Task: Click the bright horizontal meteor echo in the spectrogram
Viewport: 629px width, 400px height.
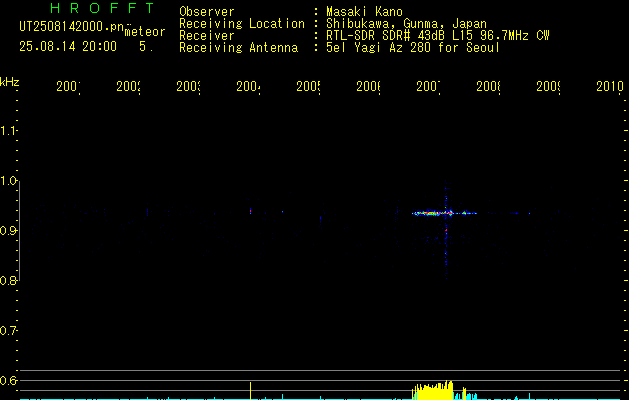Action: 444,213
